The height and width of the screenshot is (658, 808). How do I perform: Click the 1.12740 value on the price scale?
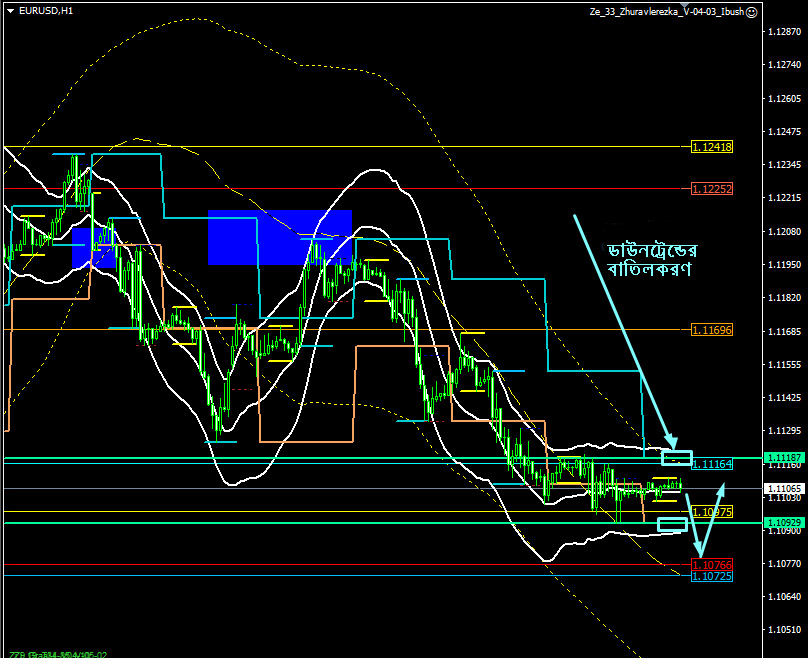[x=785, y=65]
